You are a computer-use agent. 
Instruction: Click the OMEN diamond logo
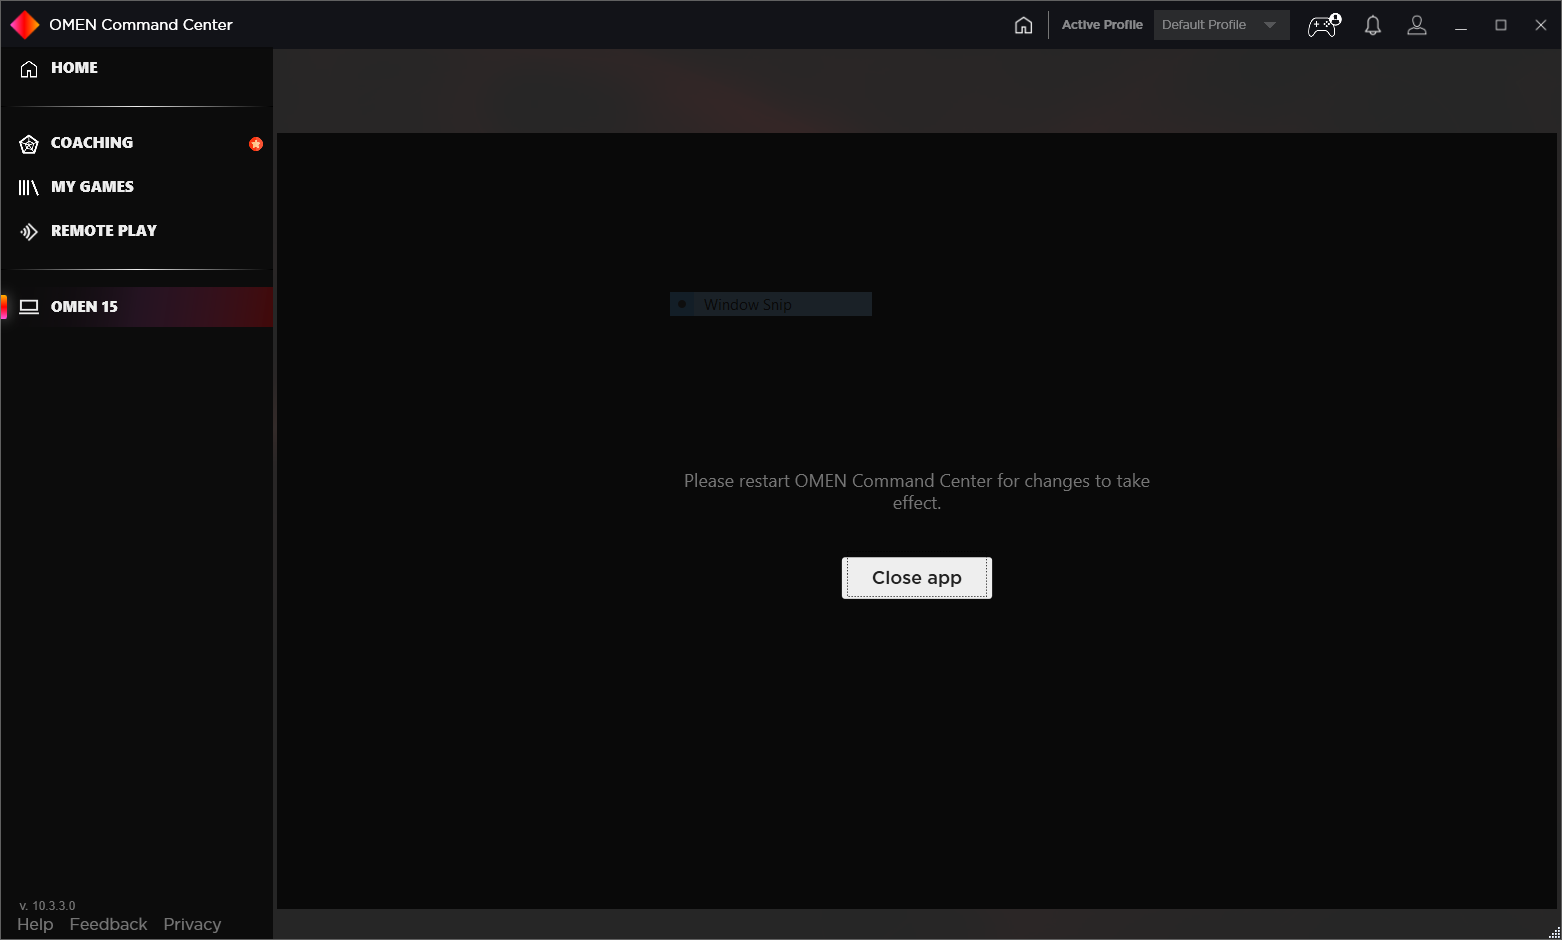tap(25, 24)
